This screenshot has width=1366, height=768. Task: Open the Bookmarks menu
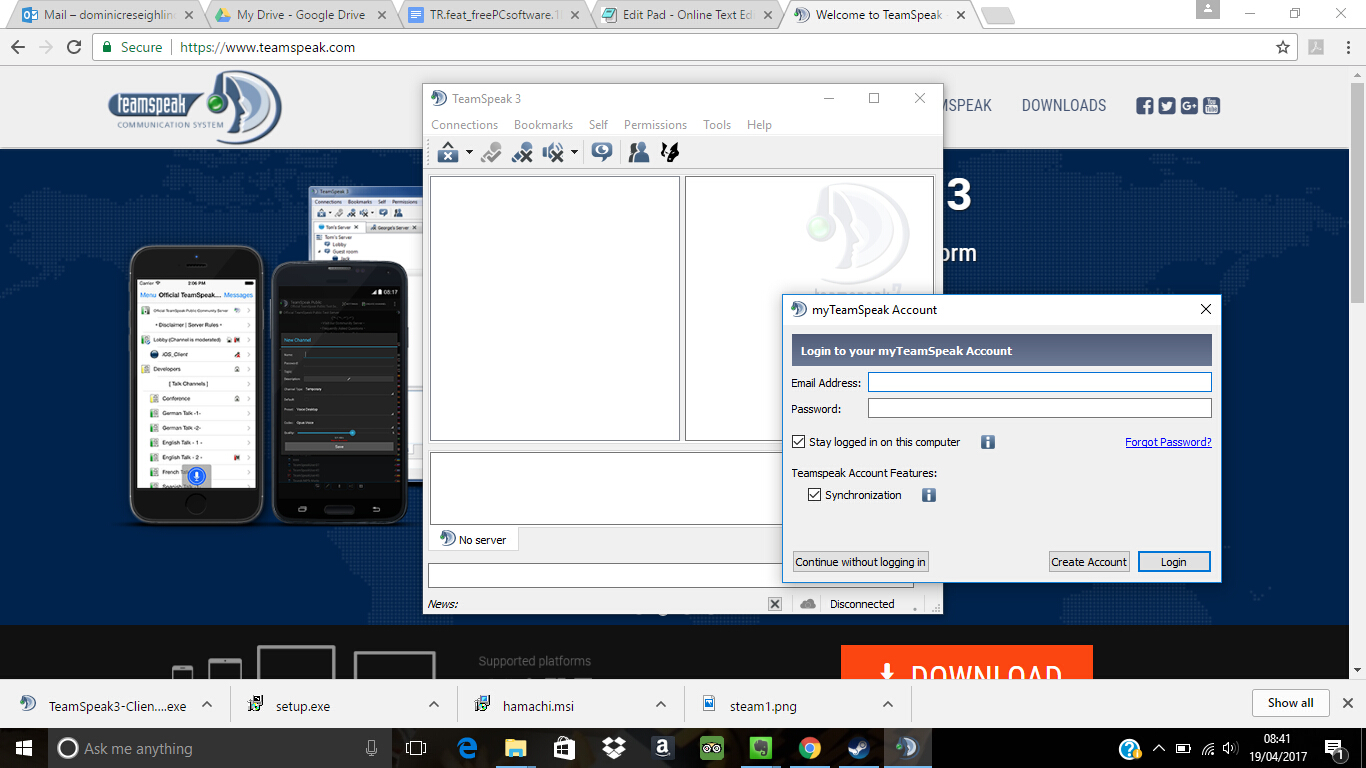[x=543, y=125]
